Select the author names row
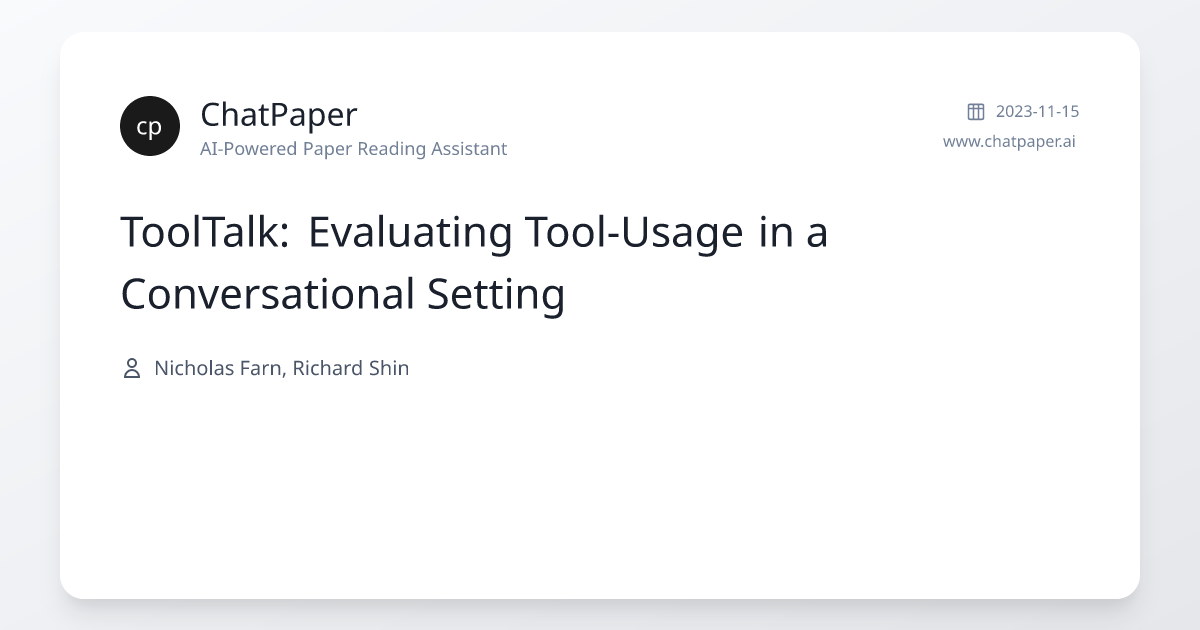Viewport: 1200px width, 630px height. [281, 368]
